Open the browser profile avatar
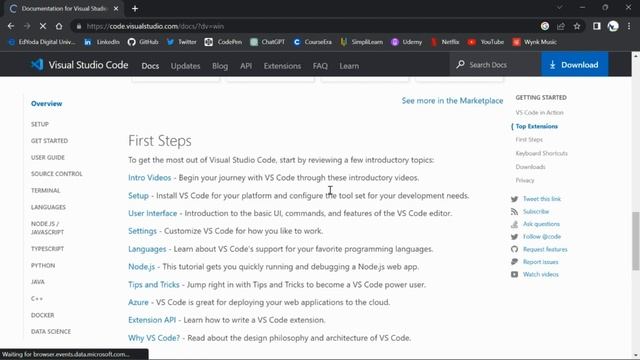 [x=613, y=26]
